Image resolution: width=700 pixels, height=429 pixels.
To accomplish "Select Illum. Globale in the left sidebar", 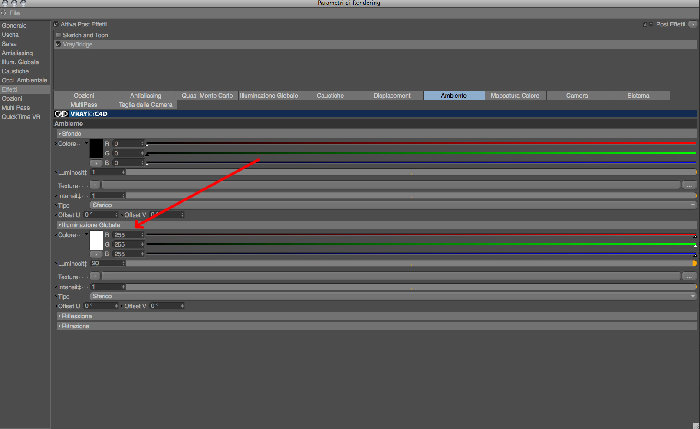I will [x=20, y=62].
